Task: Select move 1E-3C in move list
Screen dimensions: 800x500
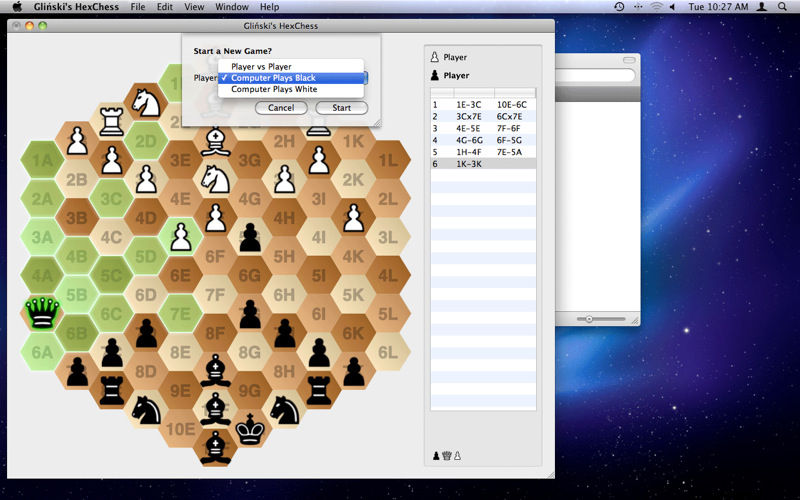Action: (x=468, y=104)
